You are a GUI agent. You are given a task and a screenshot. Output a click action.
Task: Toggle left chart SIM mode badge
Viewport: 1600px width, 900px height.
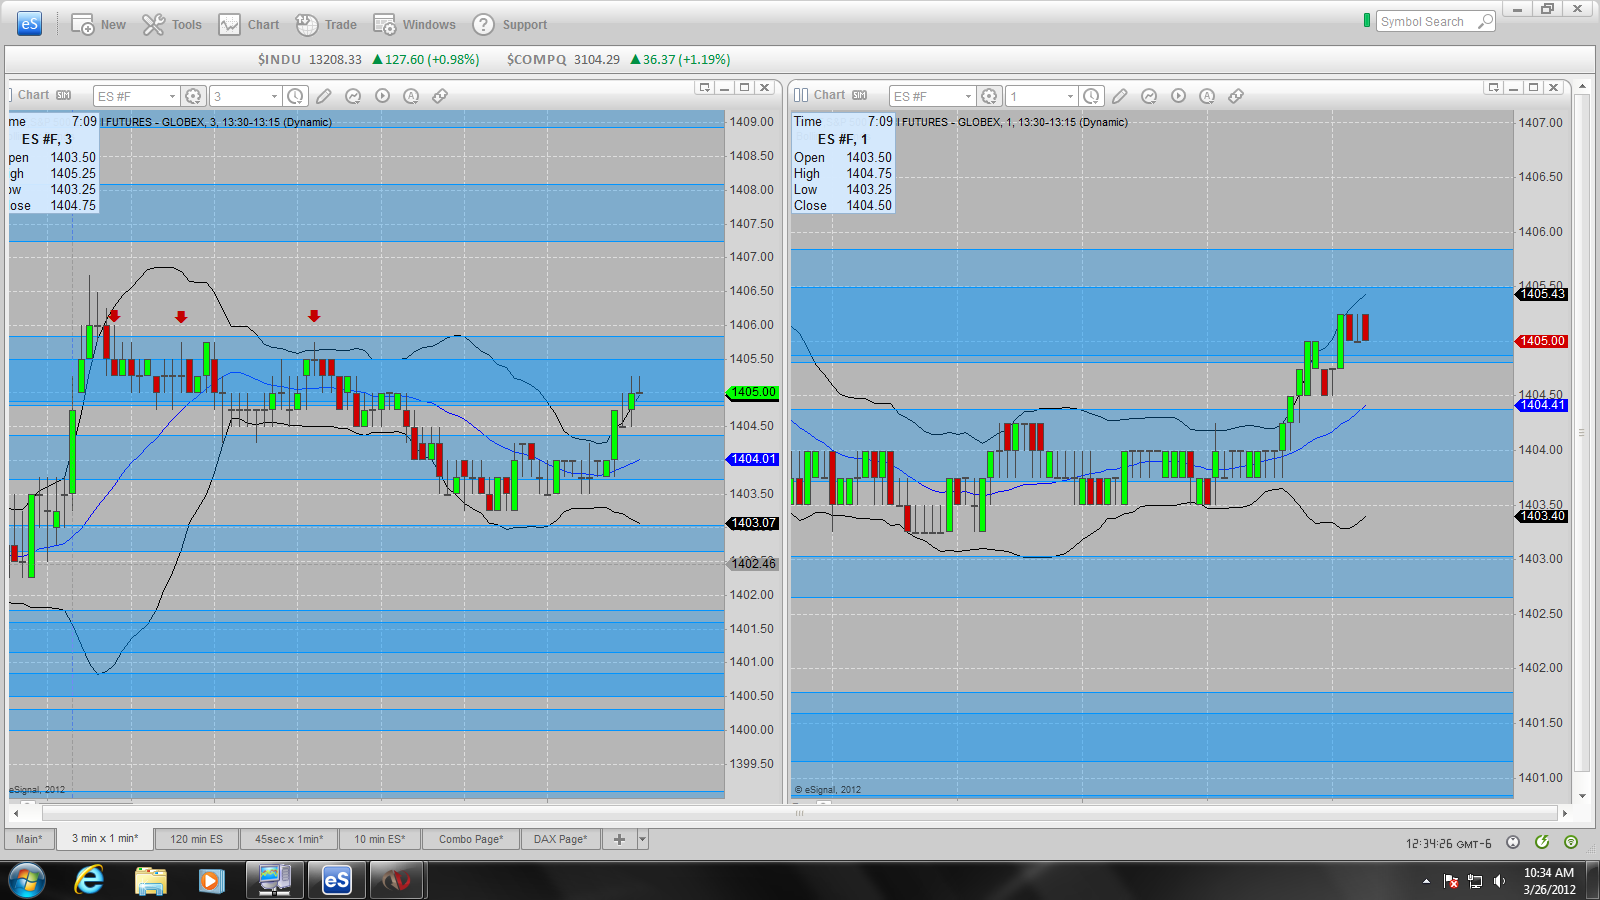pyautogui.click(x=63, y=95)
